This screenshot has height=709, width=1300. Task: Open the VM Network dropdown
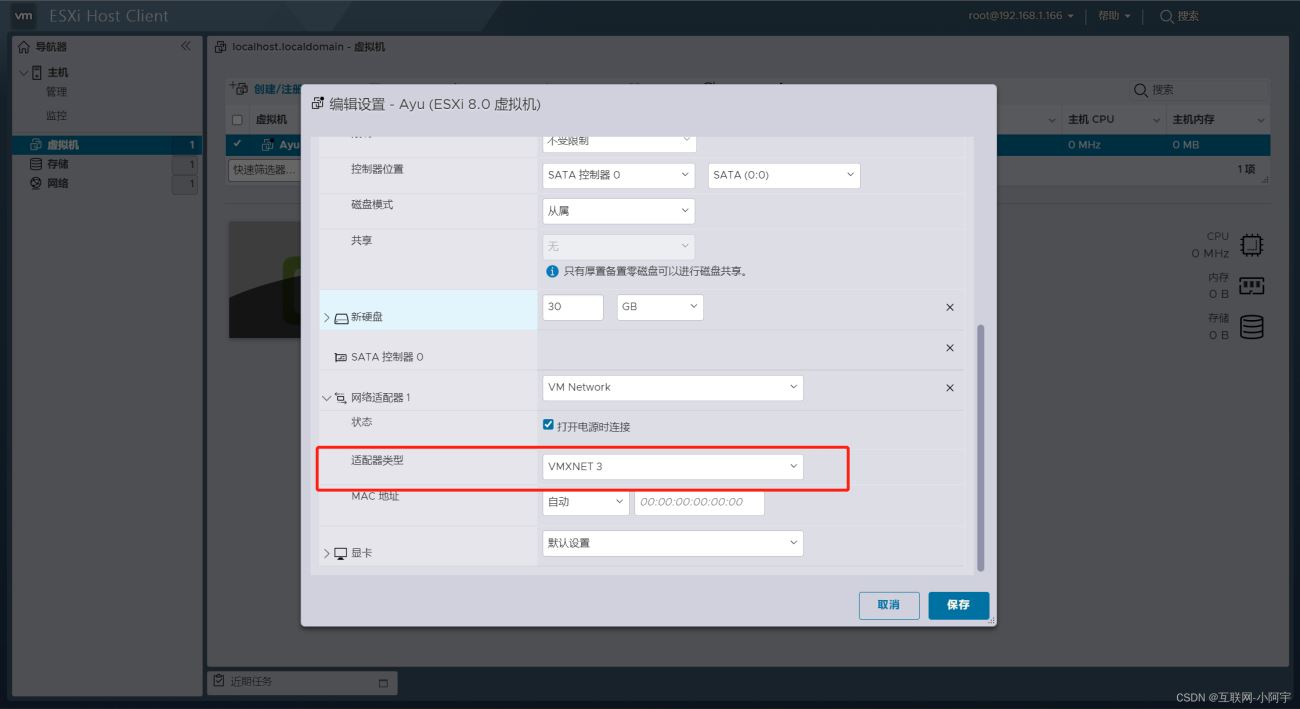coord(673,388)
